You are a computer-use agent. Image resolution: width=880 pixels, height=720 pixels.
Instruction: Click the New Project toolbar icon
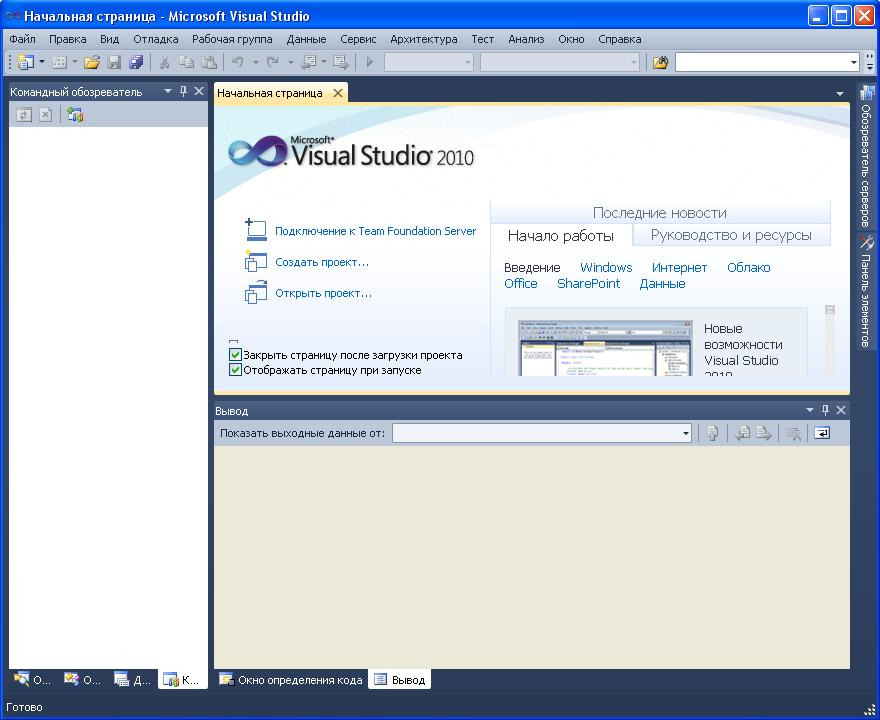25,62
